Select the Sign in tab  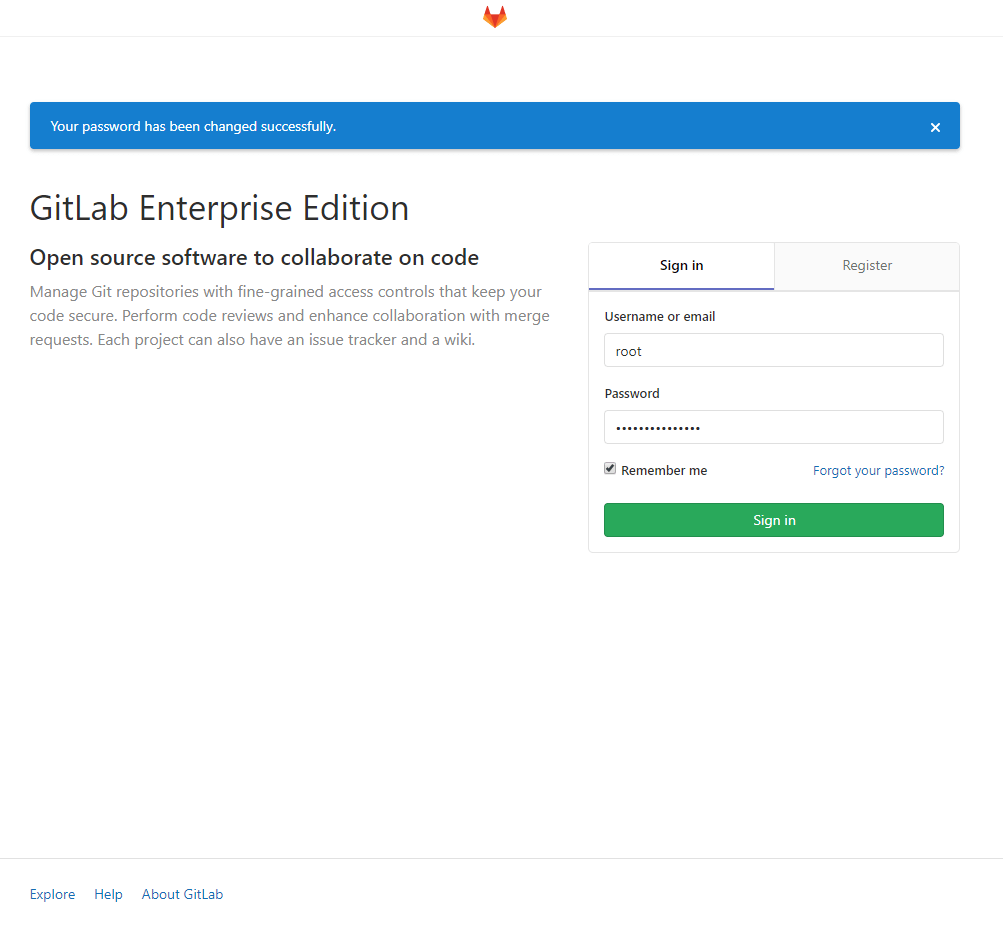(x=681, y=265)
